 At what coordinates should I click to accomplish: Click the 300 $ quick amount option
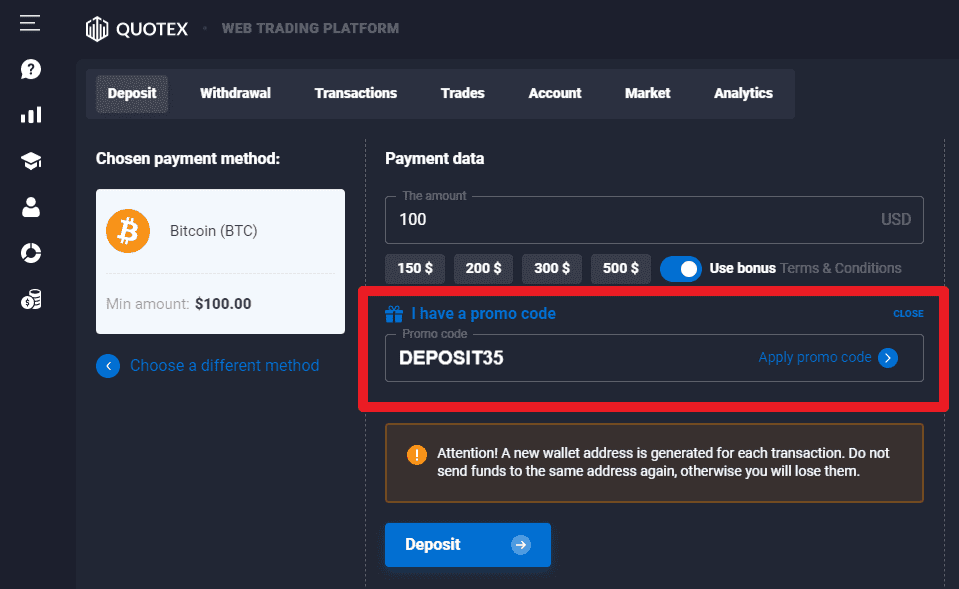(x=551, y=268)
